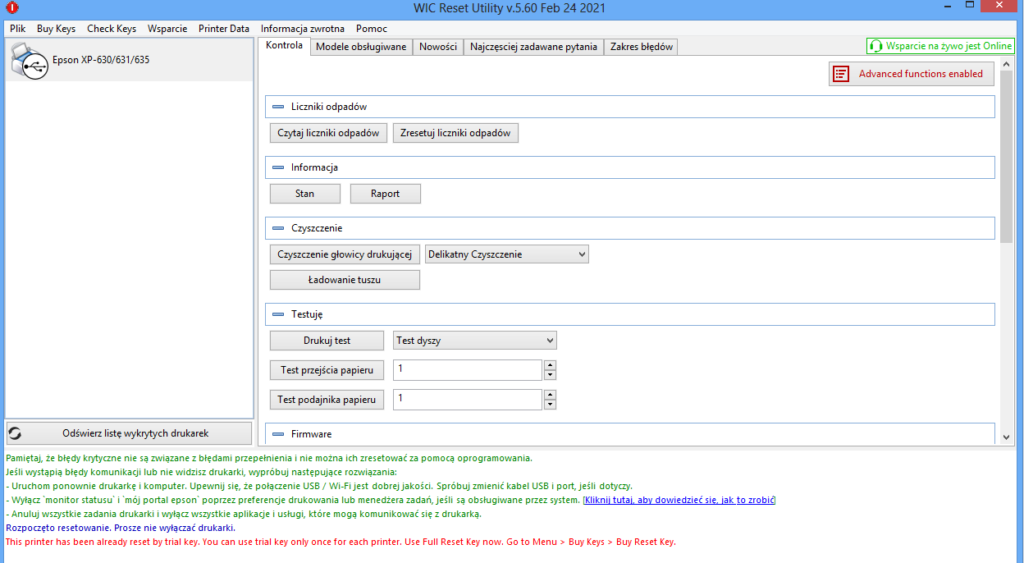The height and width of the screenshot is (563, 1024).
Task: Switch to the Nowości tab
Action: (x=438, y=46)
